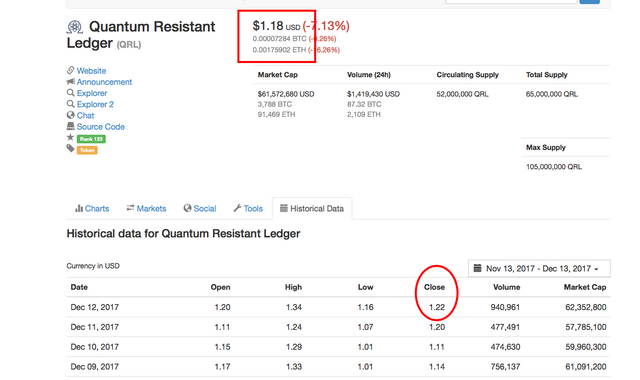
Task: Click the Low column header
Action: 366,287
